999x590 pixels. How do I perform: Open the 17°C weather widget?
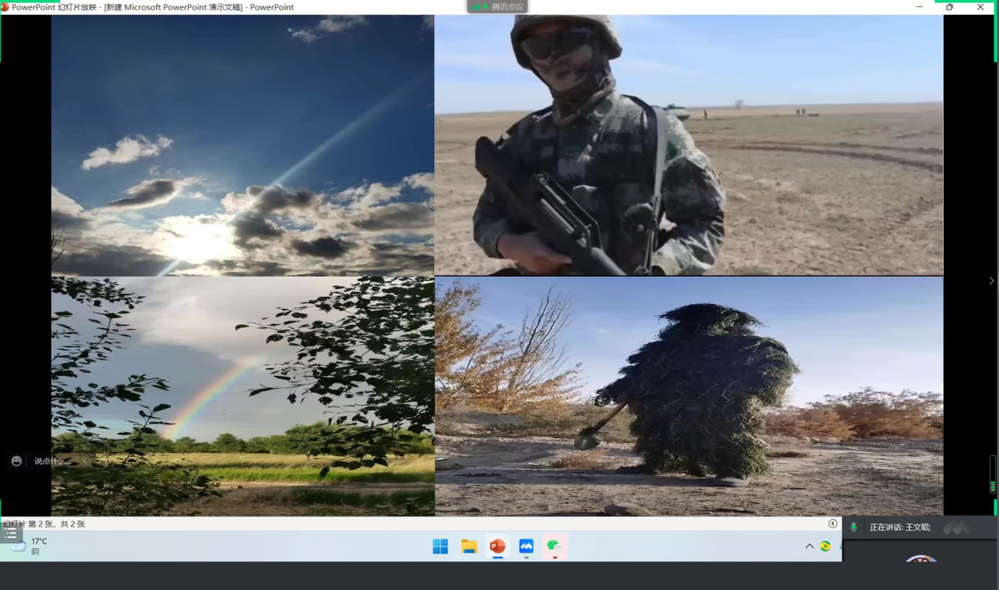click(30, 546)
